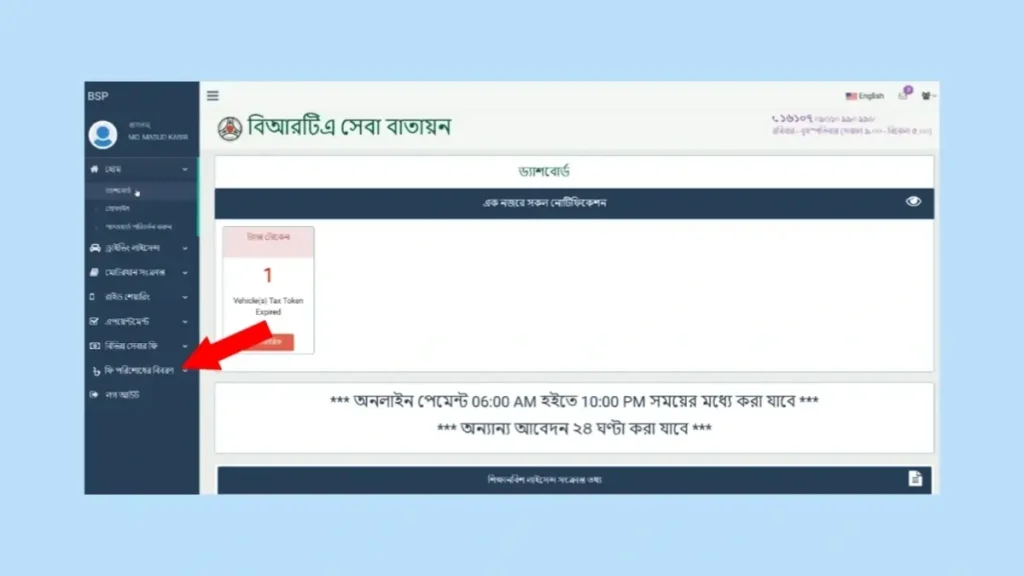Click the car icon for Driving License
Viewport: 1024px width, 576px height.
coord(95,248)
